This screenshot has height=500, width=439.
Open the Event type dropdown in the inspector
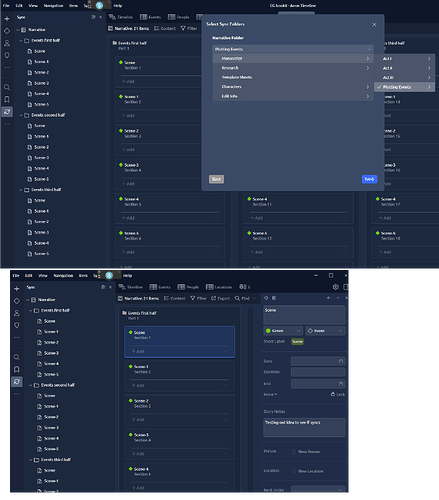325,331
